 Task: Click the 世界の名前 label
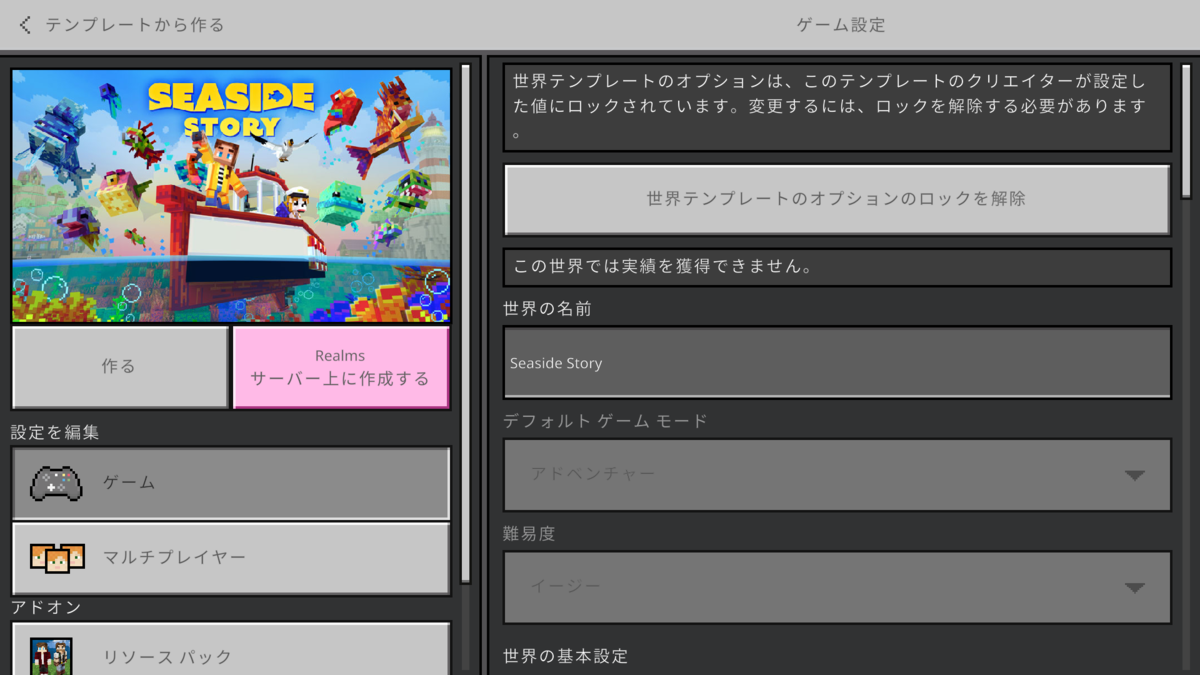(547, 309)
